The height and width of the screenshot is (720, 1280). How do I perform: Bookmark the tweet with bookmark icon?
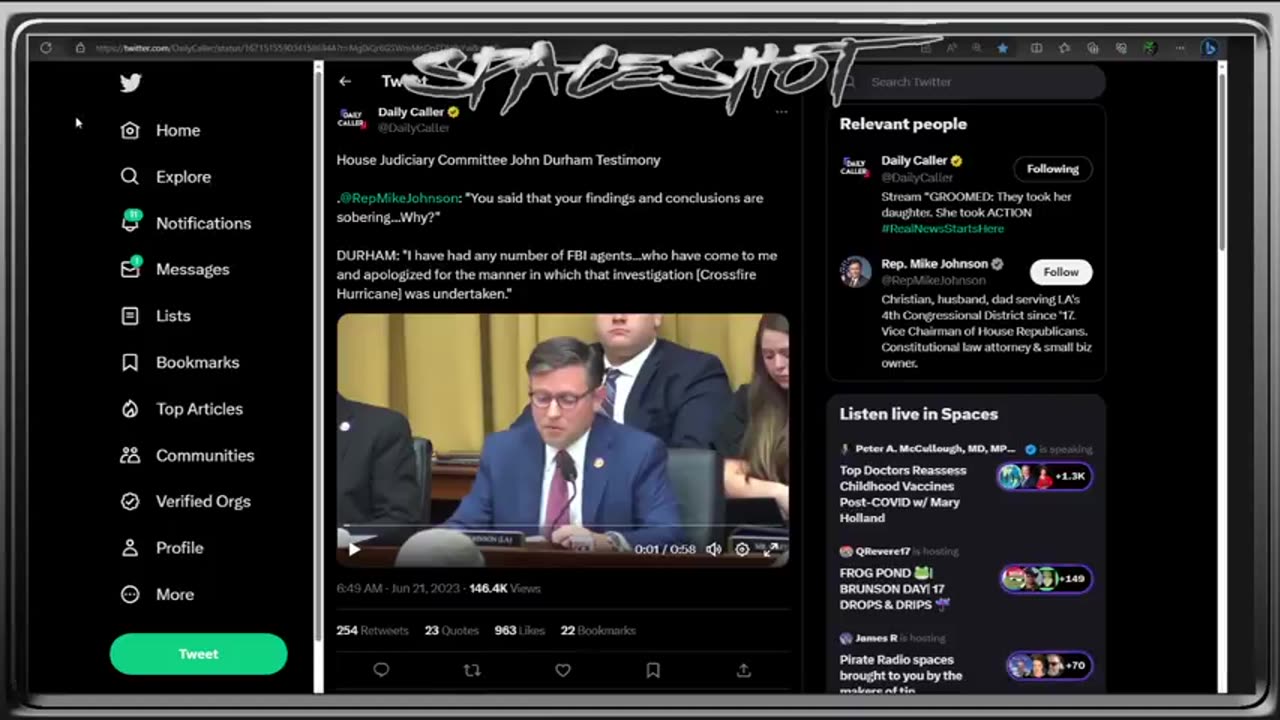[653, 670]
